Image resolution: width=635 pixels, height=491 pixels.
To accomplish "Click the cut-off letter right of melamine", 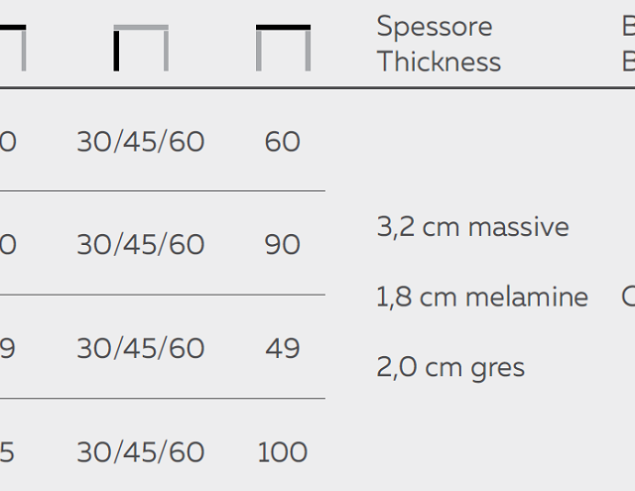I will [x=628, y=297].
